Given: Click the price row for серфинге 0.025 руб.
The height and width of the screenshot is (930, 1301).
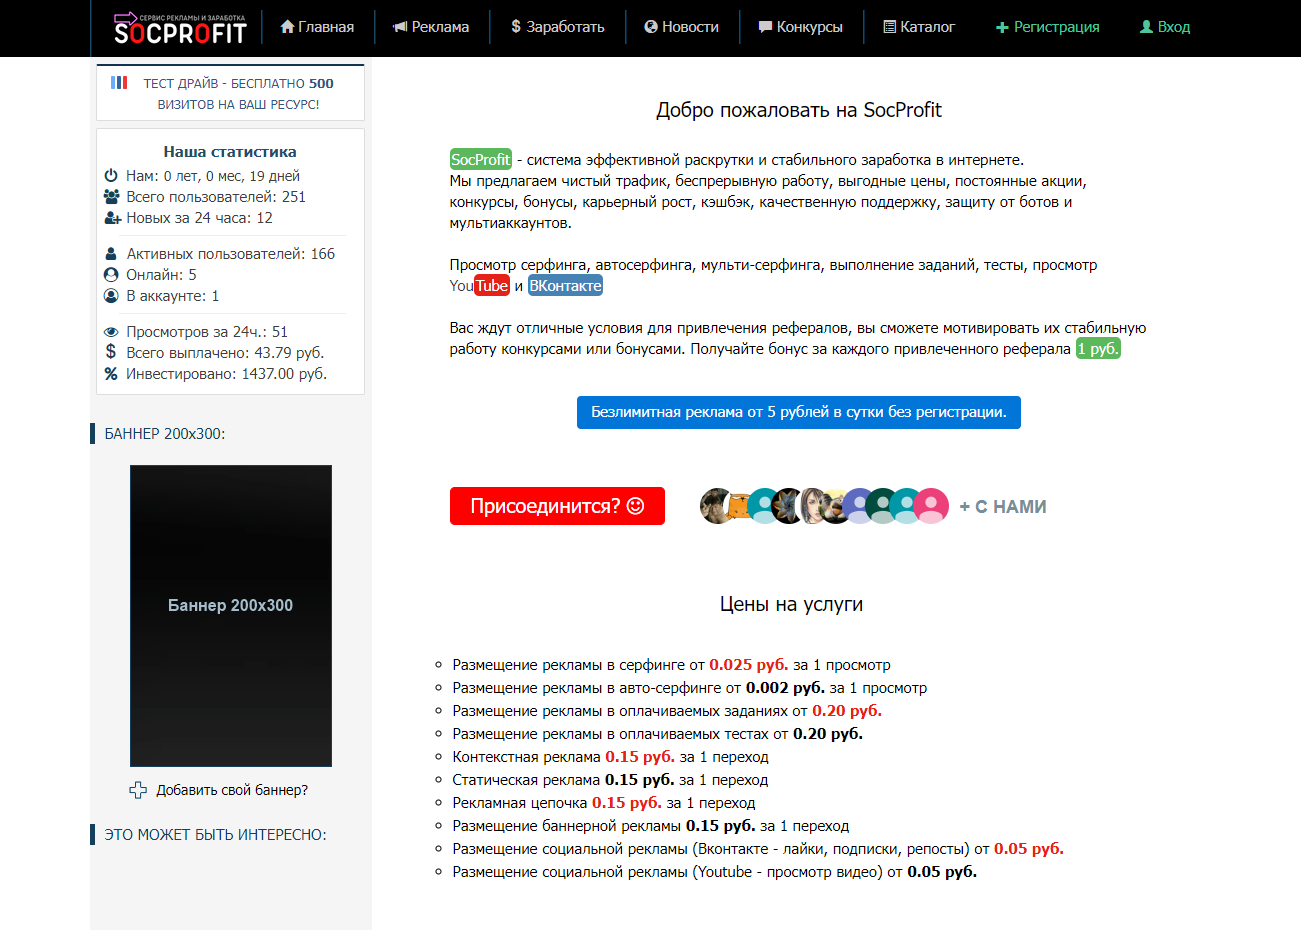Looking at the screenshot, I should click(x=671, y=665).
